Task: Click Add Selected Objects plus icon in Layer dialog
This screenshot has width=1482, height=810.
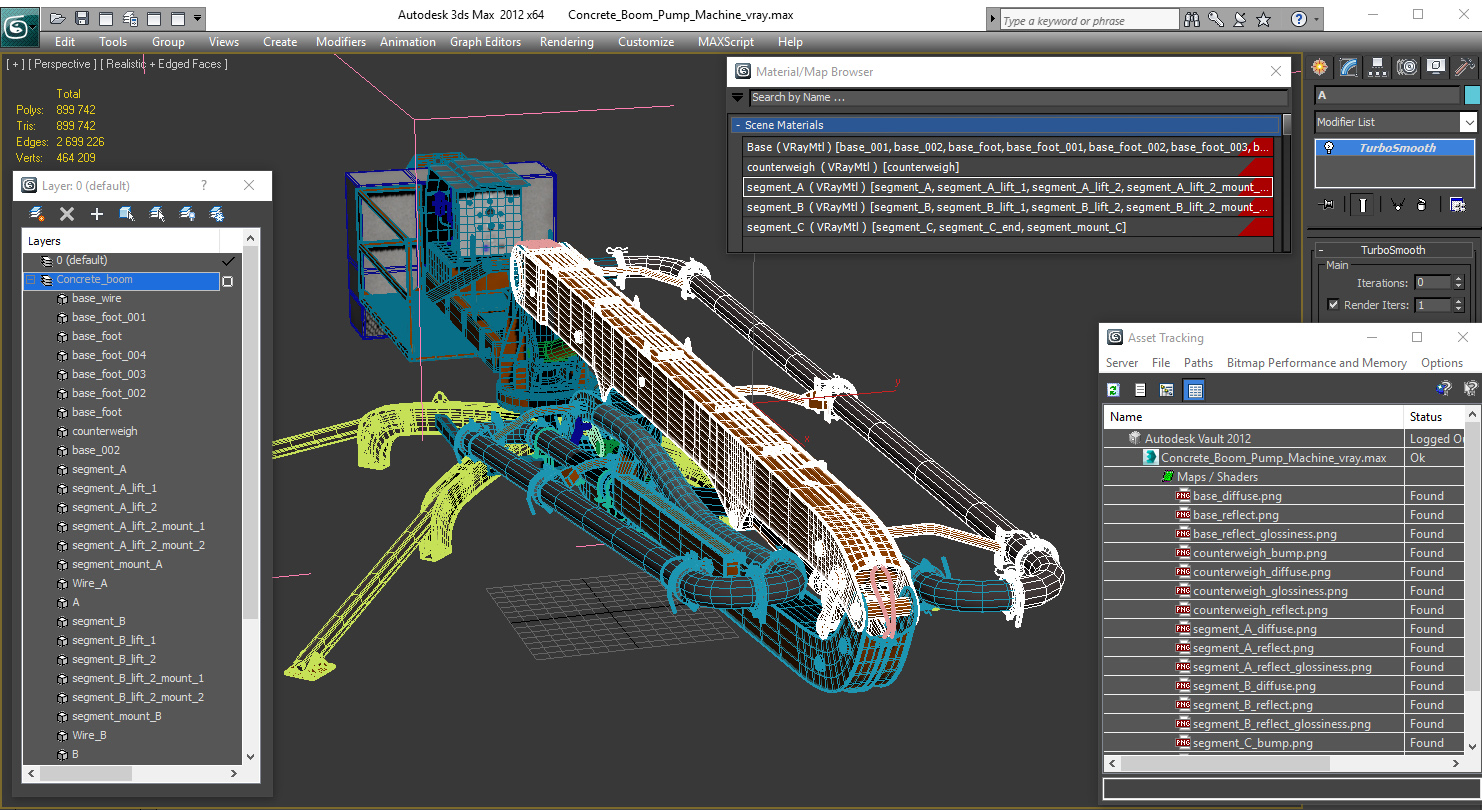Action: point(97,214)
